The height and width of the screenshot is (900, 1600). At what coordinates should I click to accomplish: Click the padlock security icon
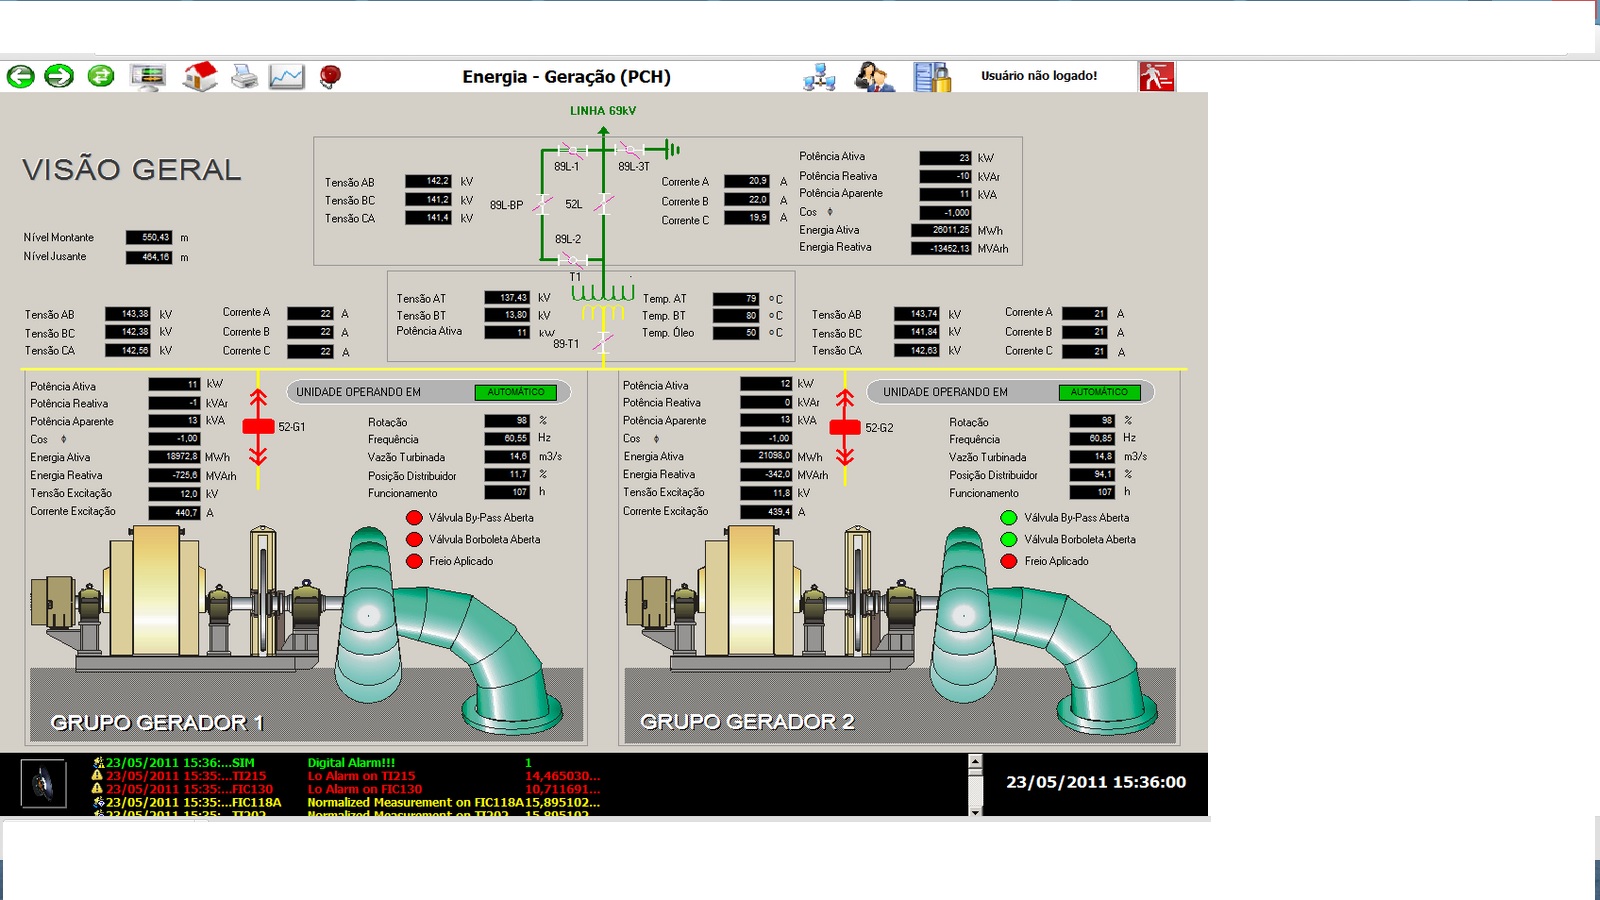click(x=932, y=77)
